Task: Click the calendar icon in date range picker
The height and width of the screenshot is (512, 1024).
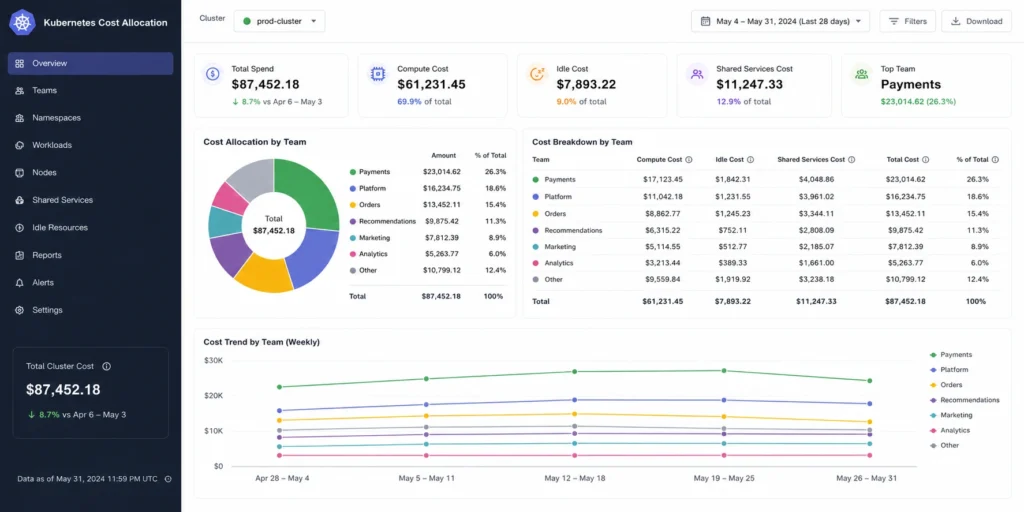Action: pos(705,21)
